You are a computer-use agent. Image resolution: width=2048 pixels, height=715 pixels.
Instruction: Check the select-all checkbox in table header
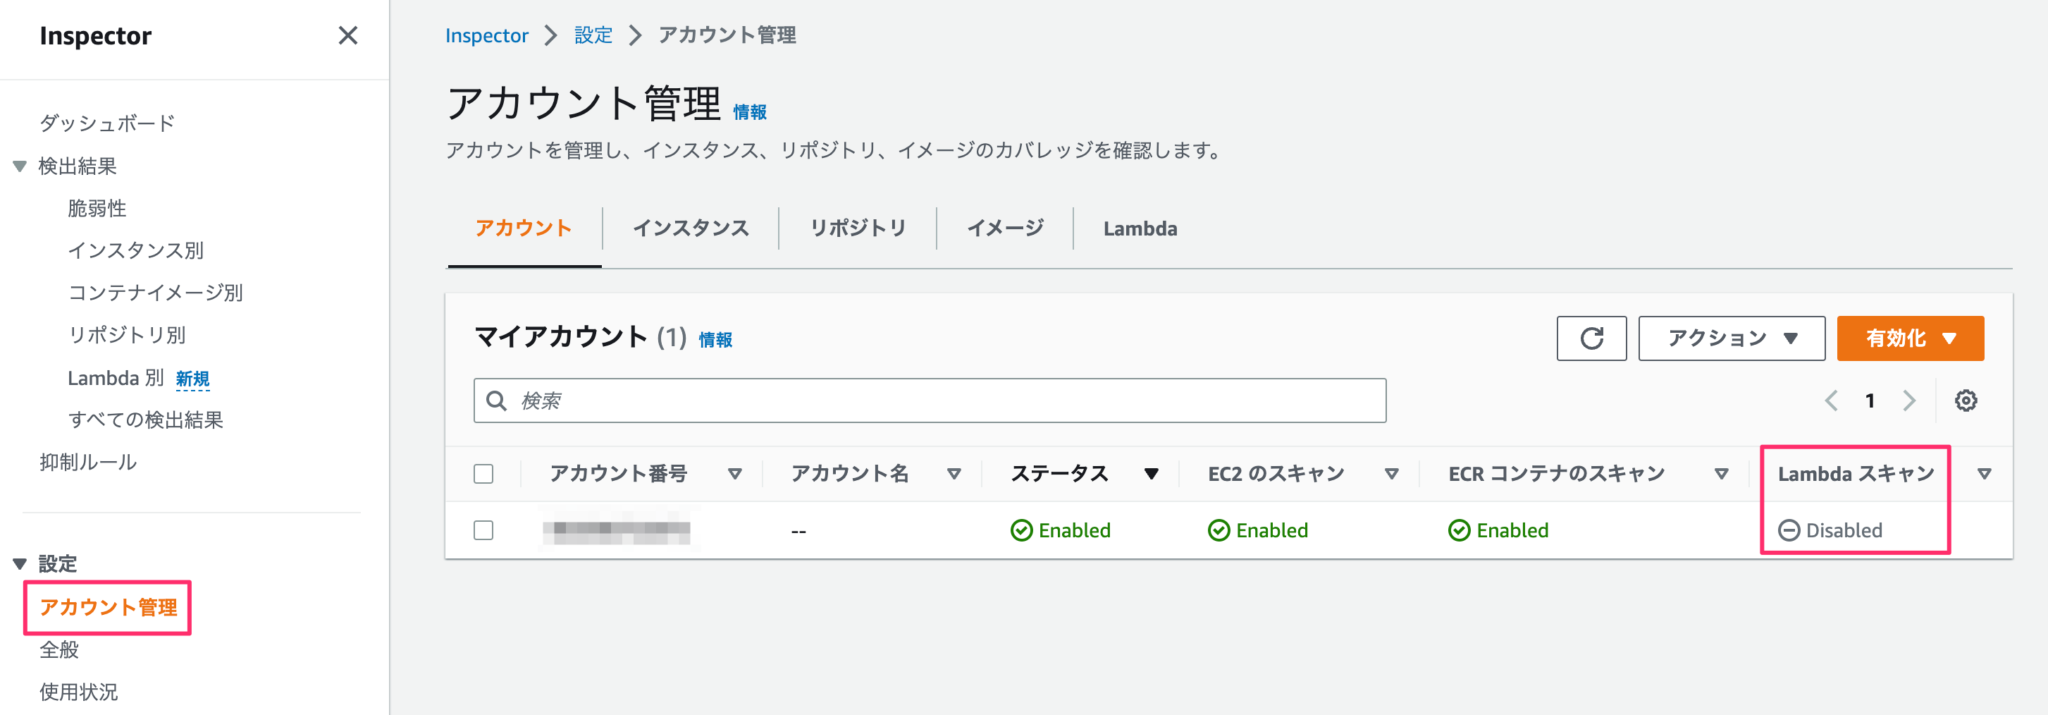(x=484, y=473)
